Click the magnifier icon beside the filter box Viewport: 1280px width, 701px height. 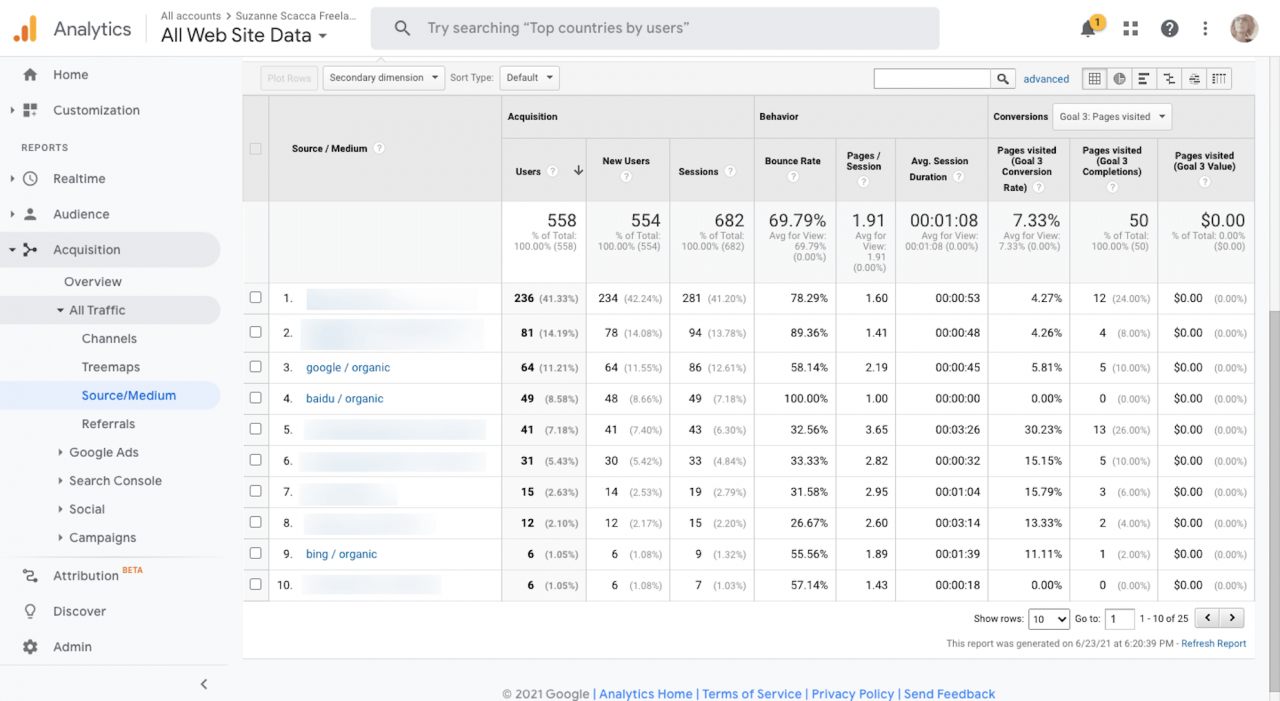[1004, 77]
